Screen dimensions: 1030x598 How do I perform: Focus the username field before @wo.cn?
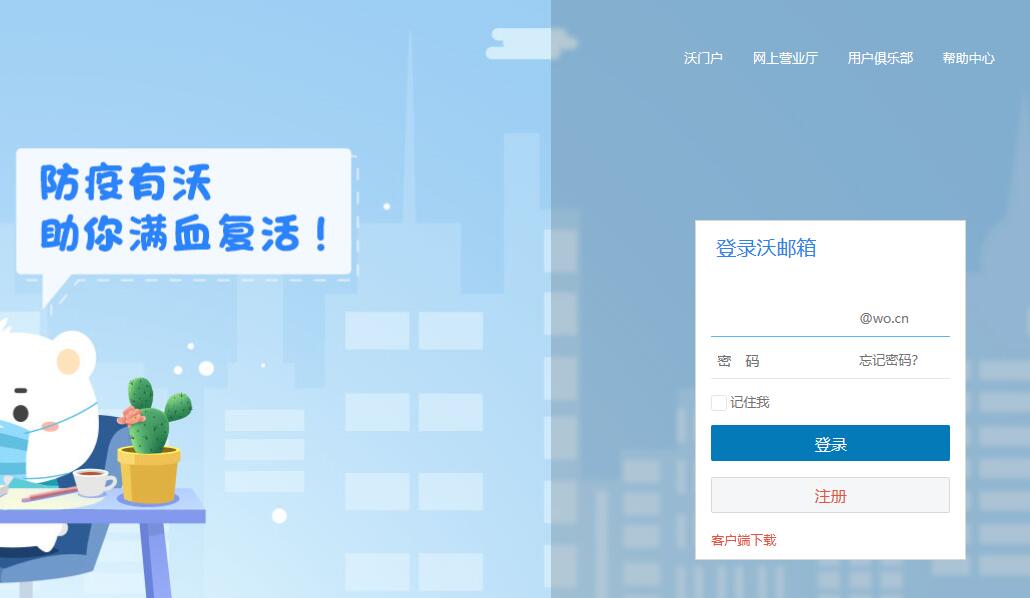click(784, 319)
